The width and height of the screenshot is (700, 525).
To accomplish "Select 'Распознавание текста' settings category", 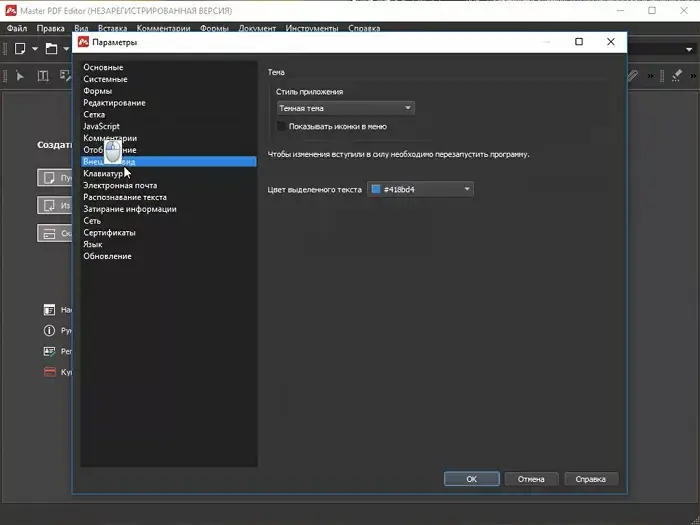I will [125, 197].
